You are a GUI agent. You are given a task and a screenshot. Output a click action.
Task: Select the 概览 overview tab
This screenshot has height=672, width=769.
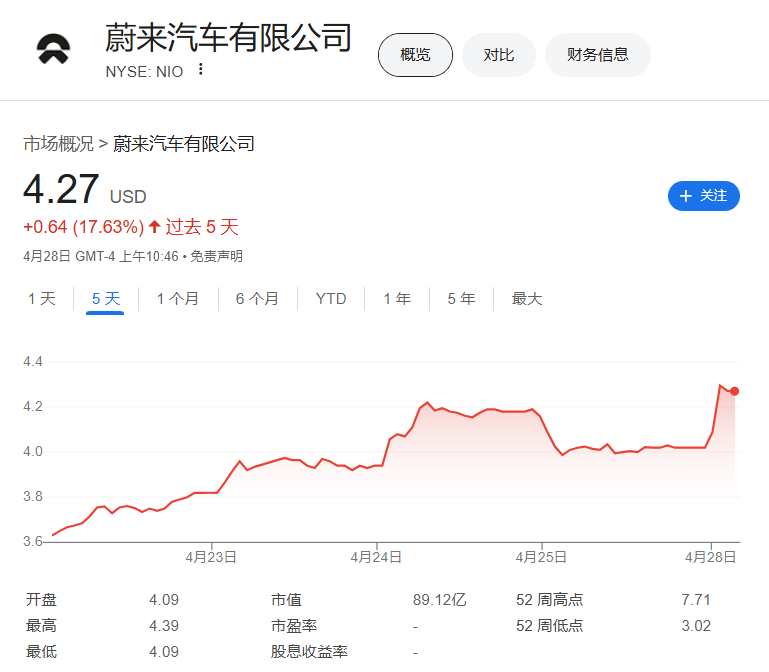point(415,55)
